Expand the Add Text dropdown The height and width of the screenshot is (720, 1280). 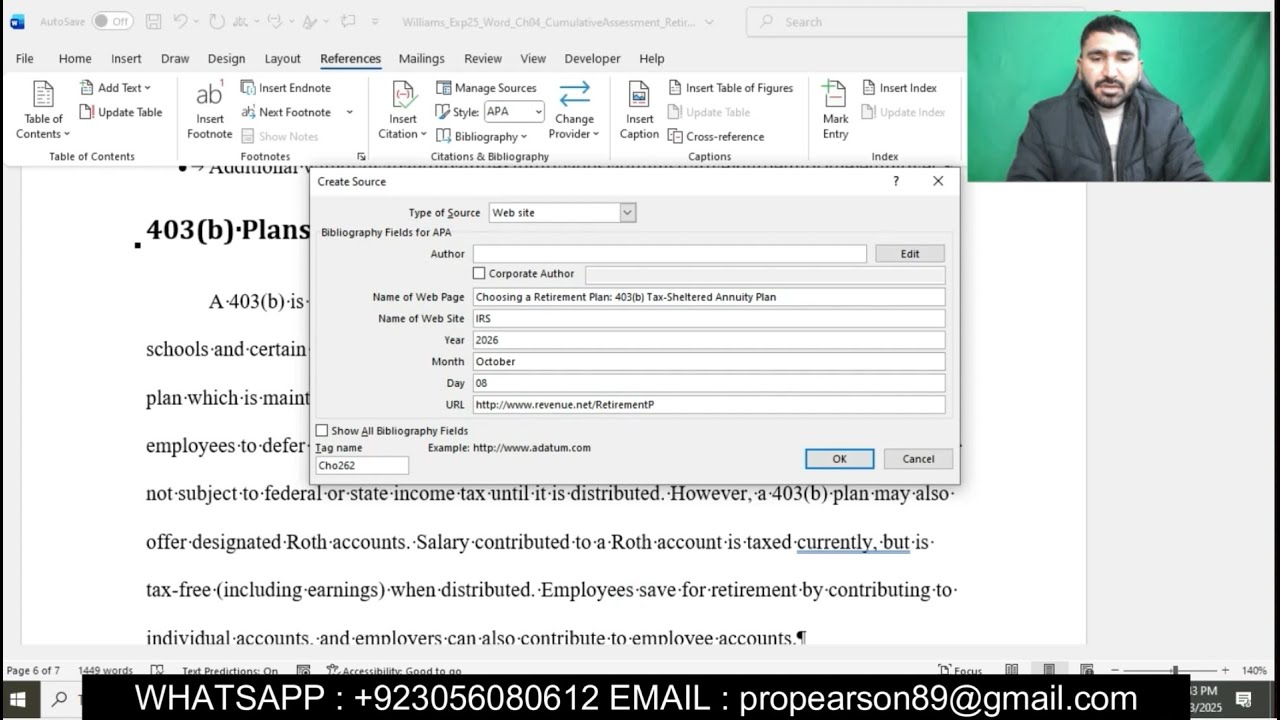148,88
